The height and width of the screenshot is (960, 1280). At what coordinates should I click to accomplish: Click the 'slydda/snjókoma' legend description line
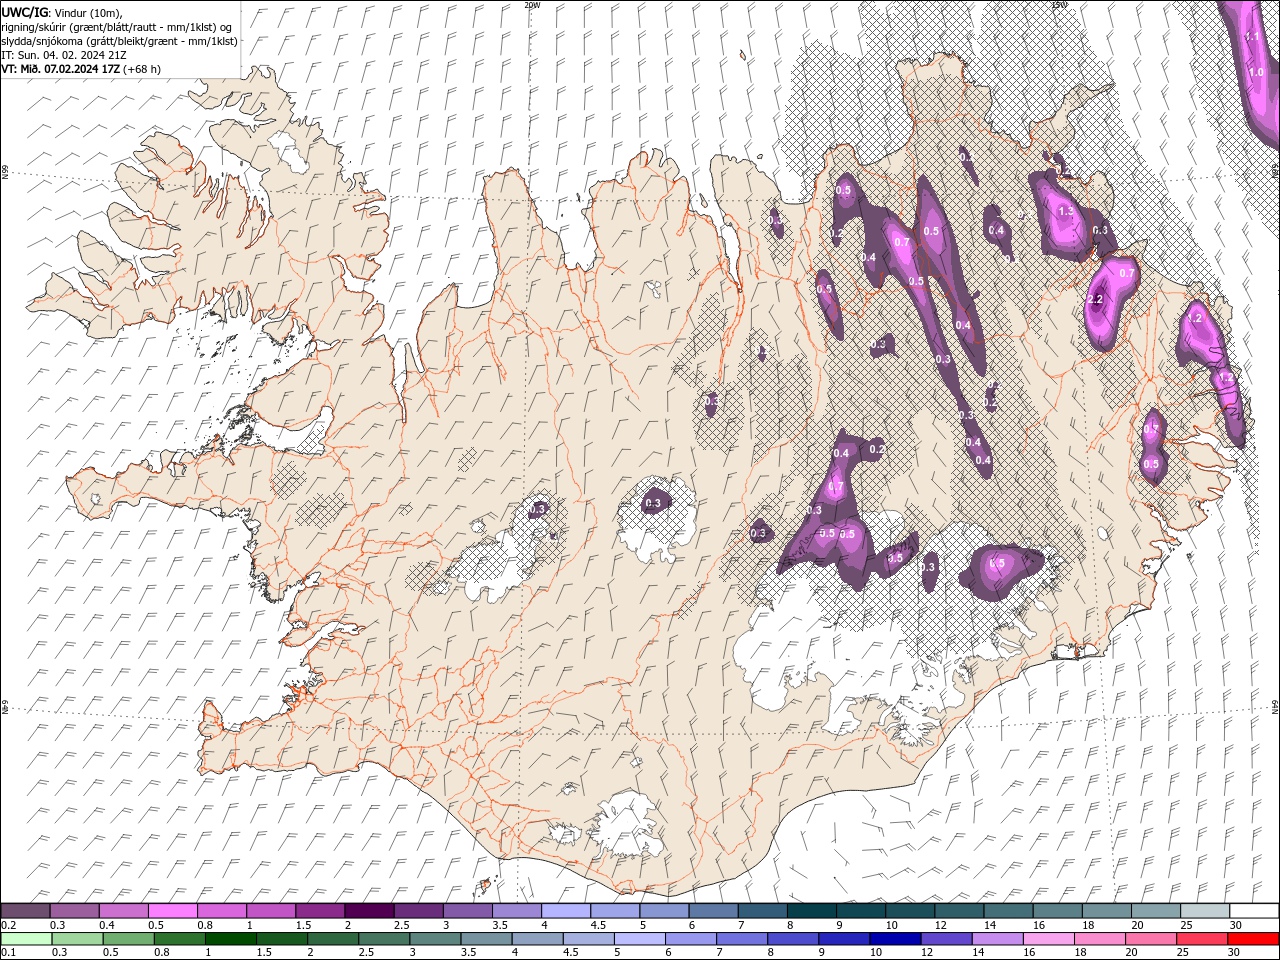pyautogui.click(x=120, y=41)
